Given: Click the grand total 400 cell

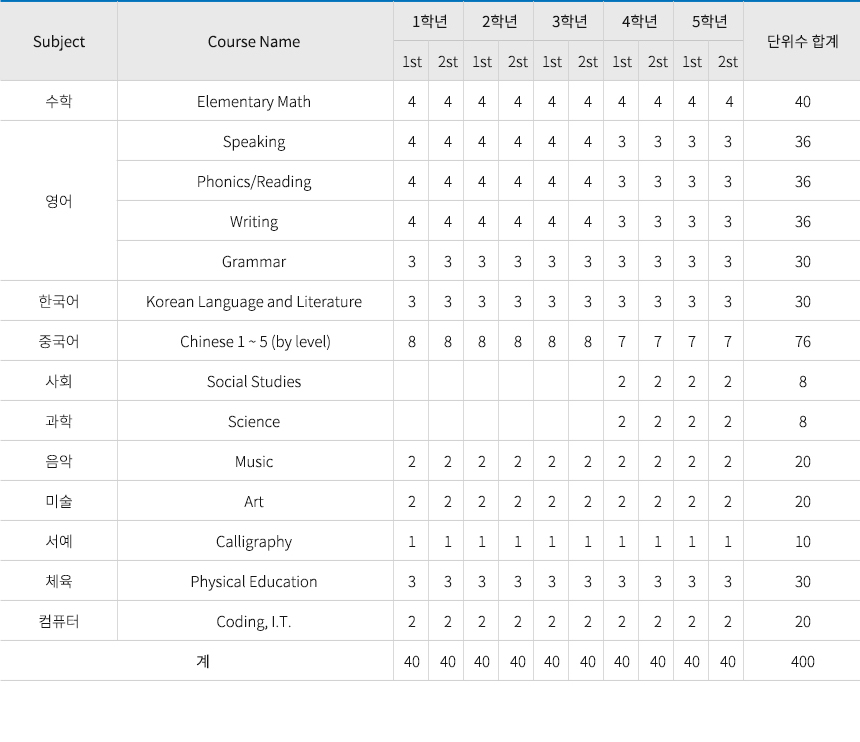Looking at the screenshot, I should (802, 661).
